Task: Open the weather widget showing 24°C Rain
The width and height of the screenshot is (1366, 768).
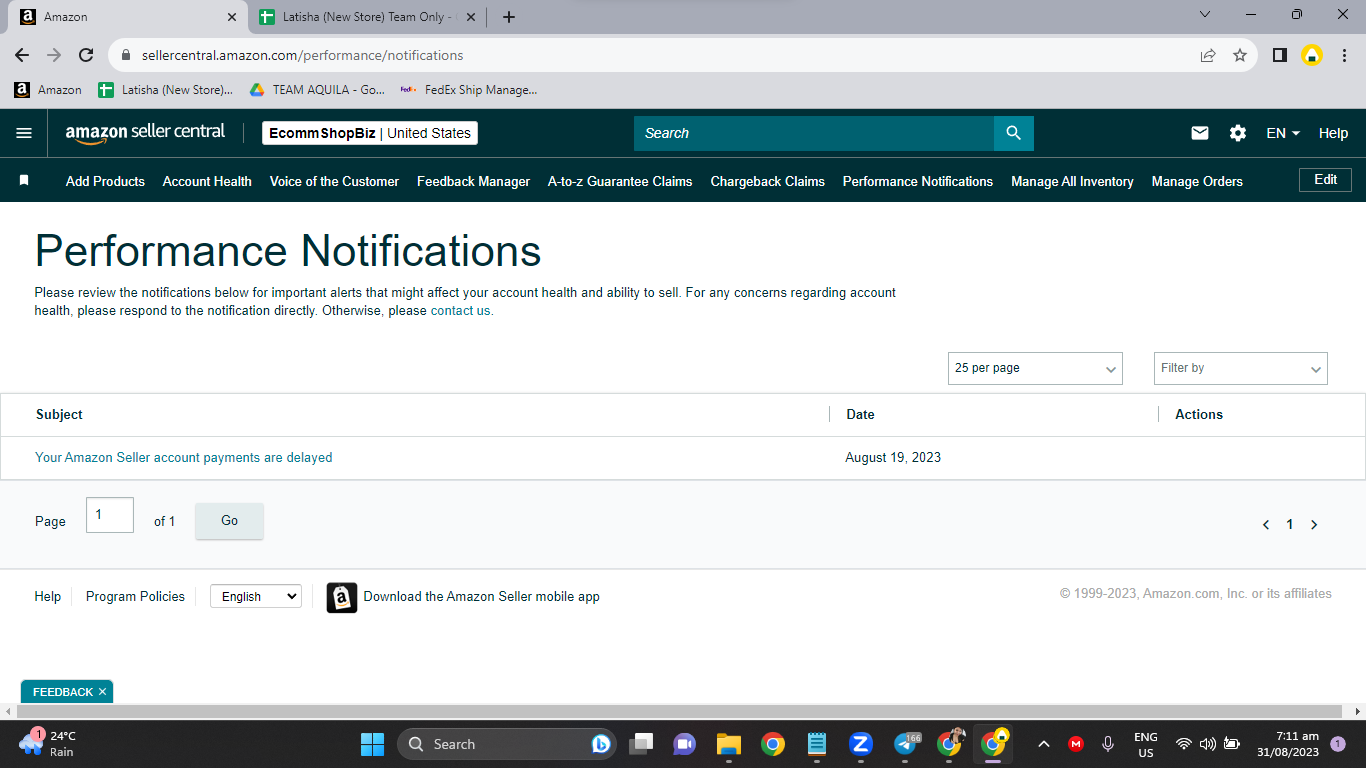Action: (x=48, y=744)
